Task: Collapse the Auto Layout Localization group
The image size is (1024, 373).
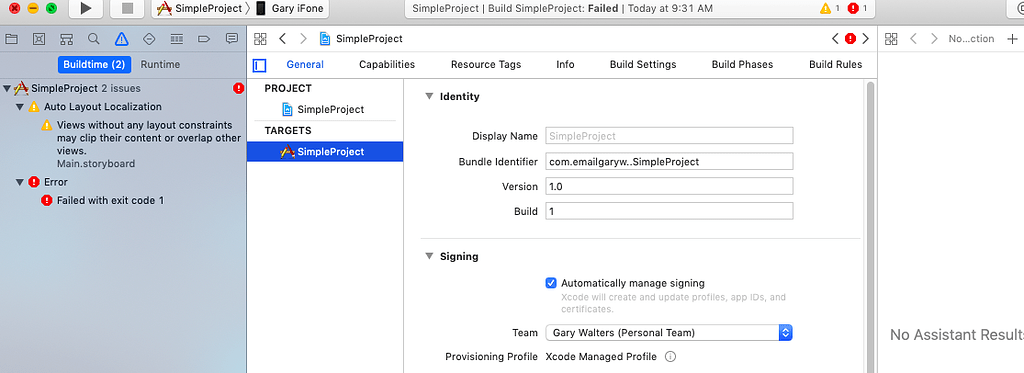Action: (x=20, y=107)
